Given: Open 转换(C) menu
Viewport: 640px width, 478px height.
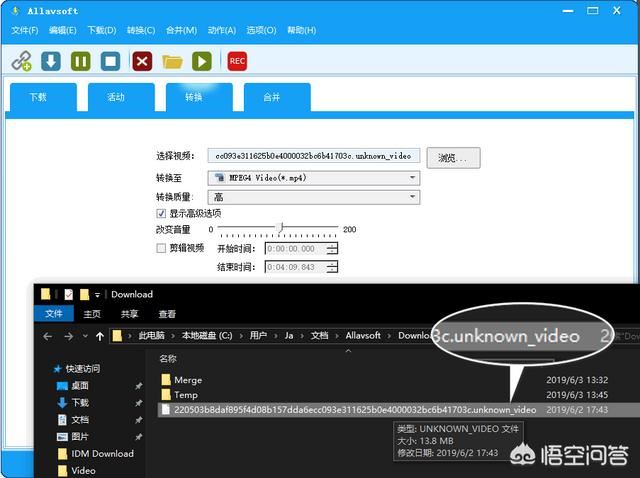Looking at the screenshot, I should click(x=141, y=30).
